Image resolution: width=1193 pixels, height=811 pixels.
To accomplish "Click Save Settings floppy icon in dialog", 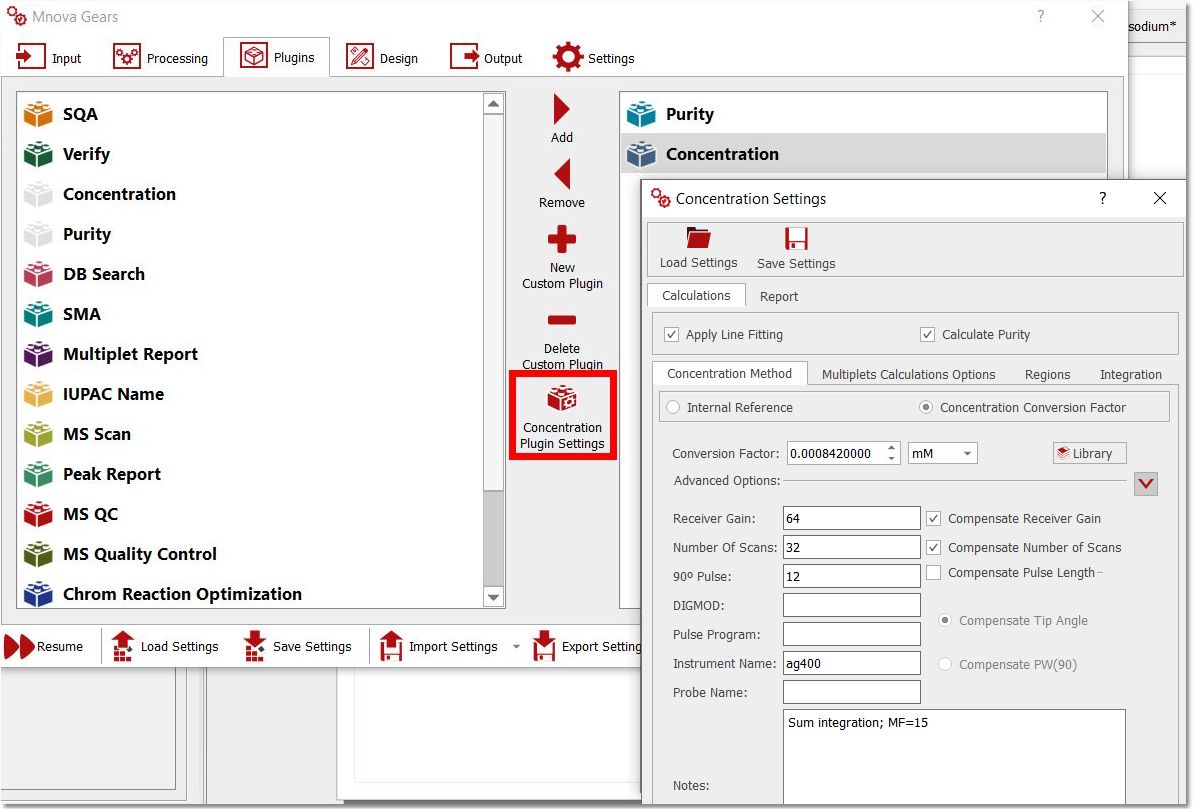I will 796,239.
